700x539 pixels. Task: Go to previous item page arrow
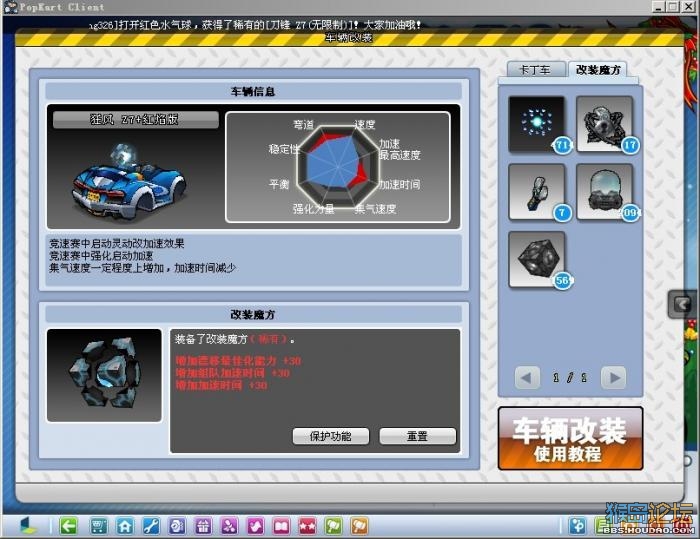[527, 378]
